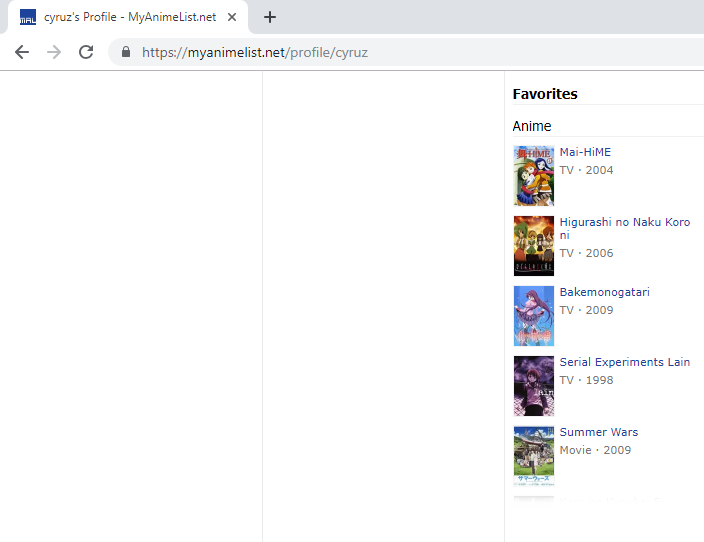Click the Mai-HiME cover thumbnail
Screen dimensions: 704x542
[x=534, y=176]
